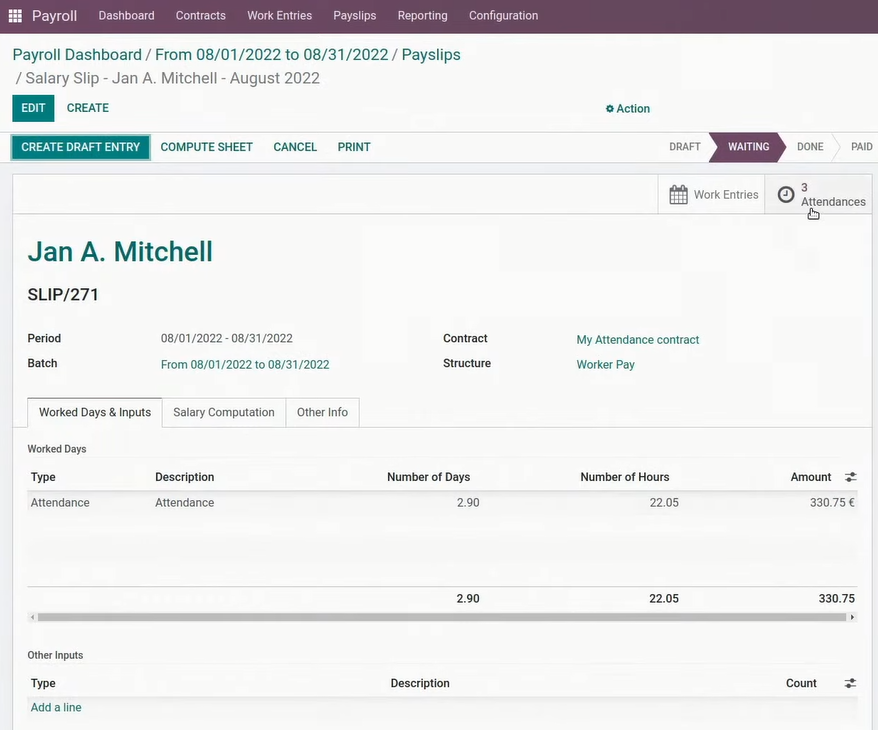Open the Worker Pay structure link
Screen dimensions: 878x730
point(605,364)
